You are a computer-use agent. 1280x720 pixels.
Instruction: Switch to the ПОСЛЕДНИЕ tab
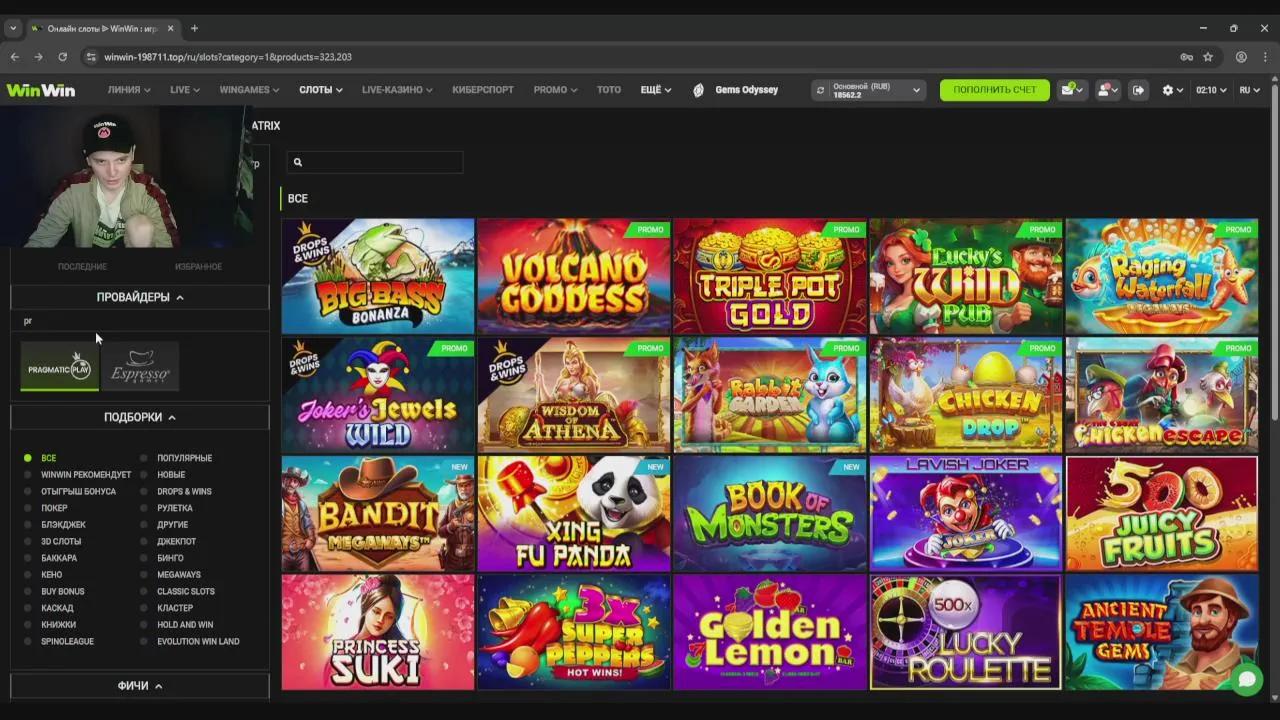point(82,267)
